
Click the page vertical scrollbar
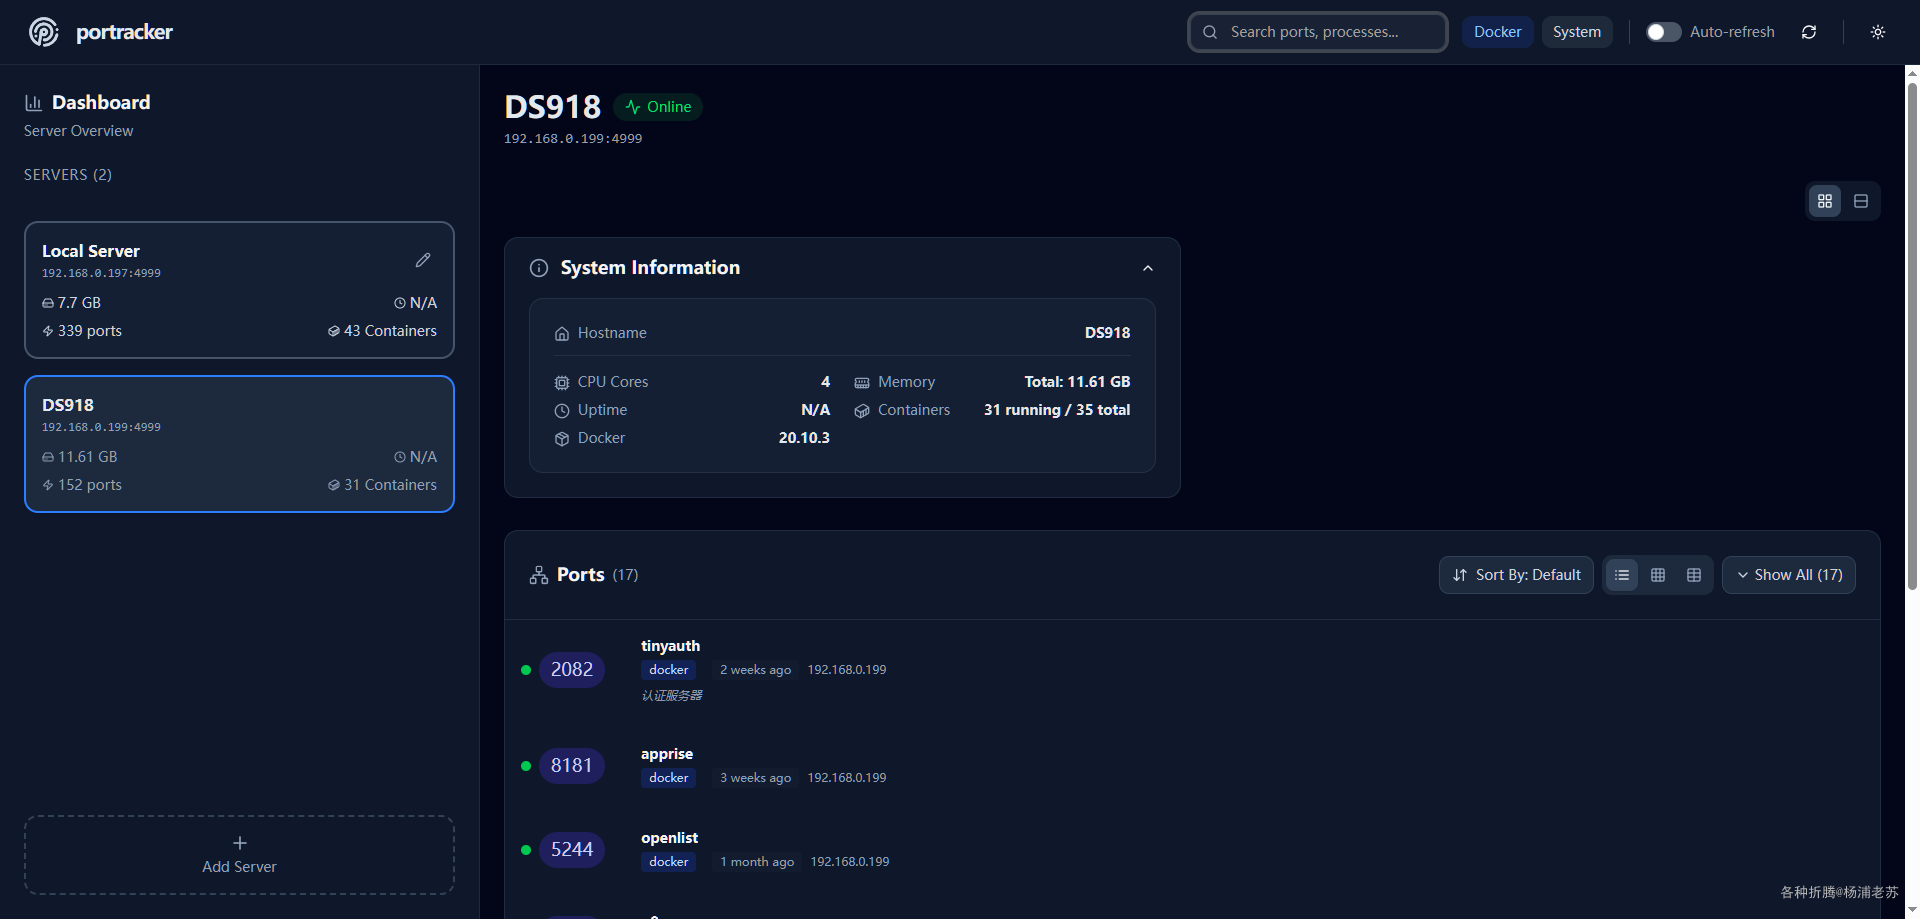tap(1912, 335)
